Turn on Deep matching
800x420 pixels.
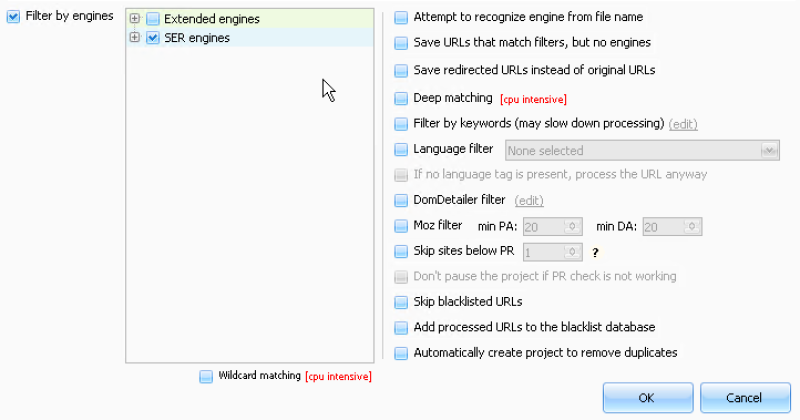pos(401,98)
